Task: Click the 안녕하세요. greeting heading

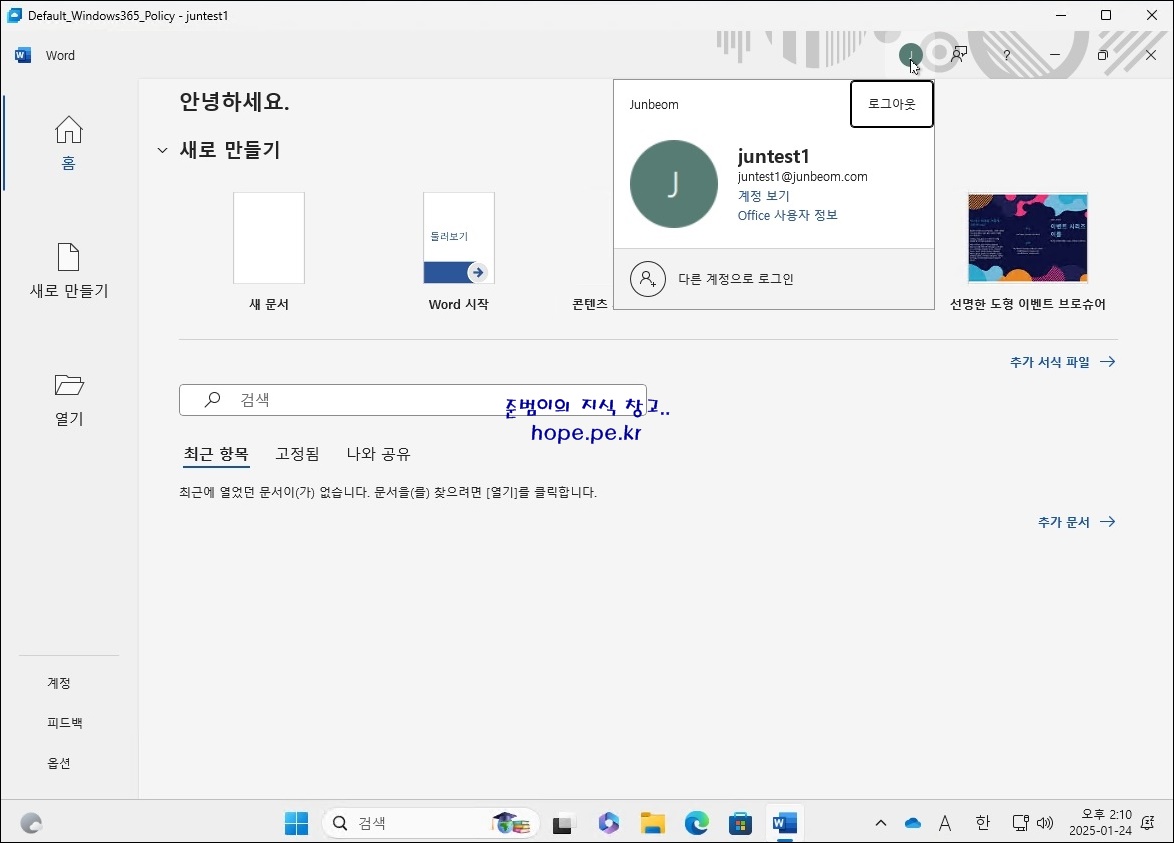Action: coord(234,101)
